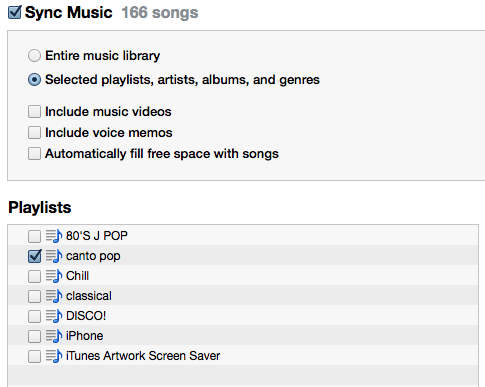Uncheck the canto pop playlist

35,256
